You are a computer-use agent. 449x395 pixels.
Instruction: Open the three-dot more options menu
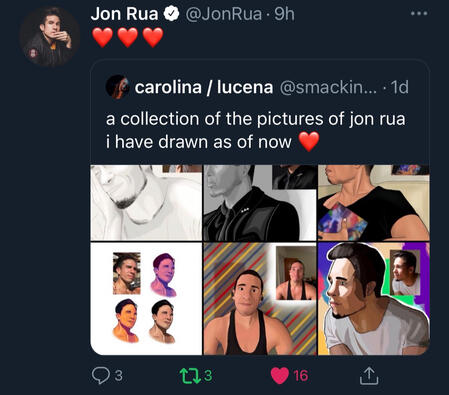point(419,14)
